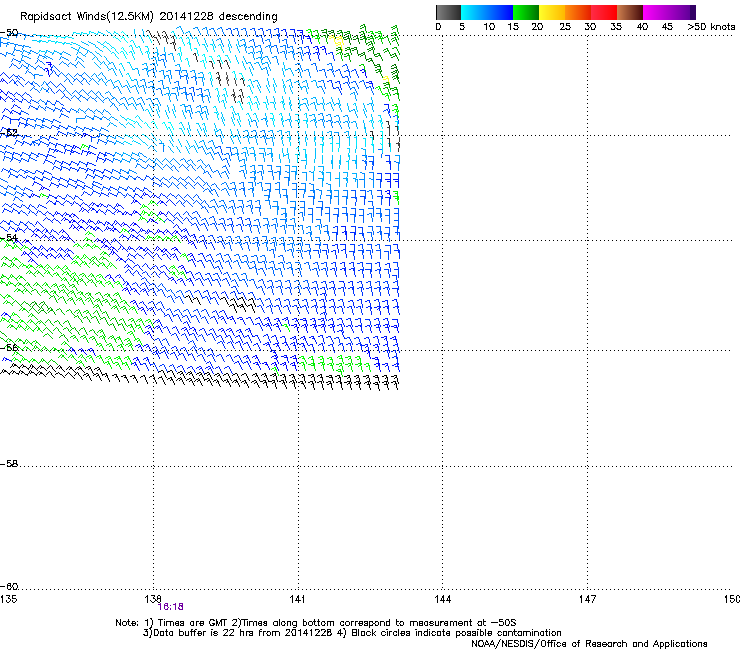The image size is (740, 650).
Task: Click the green 15-20 knots color swatch
Action: 526,12
